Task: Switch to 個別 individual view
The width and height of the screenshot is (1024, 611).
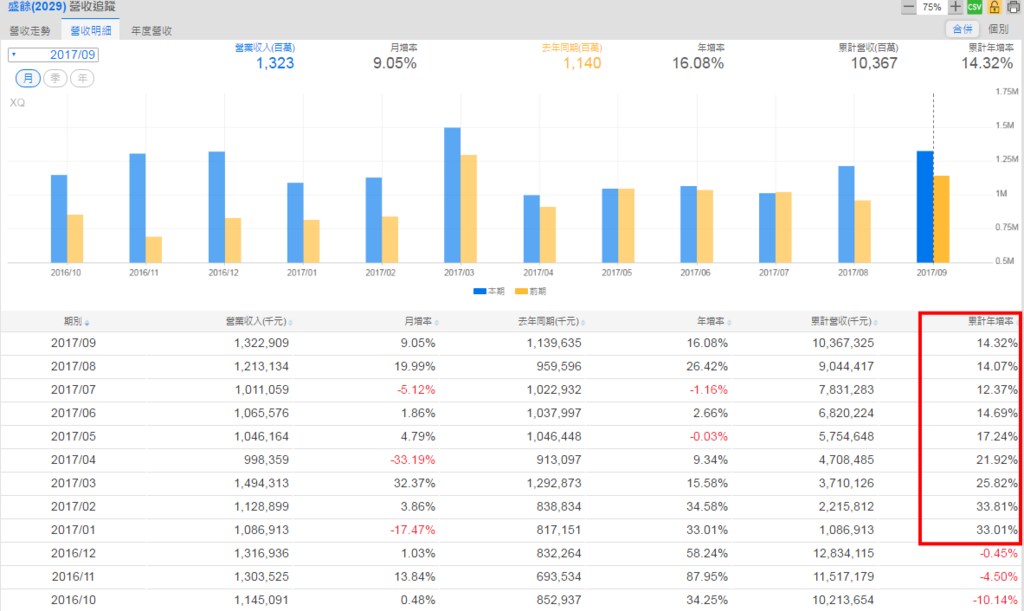Action: point(999,29)
